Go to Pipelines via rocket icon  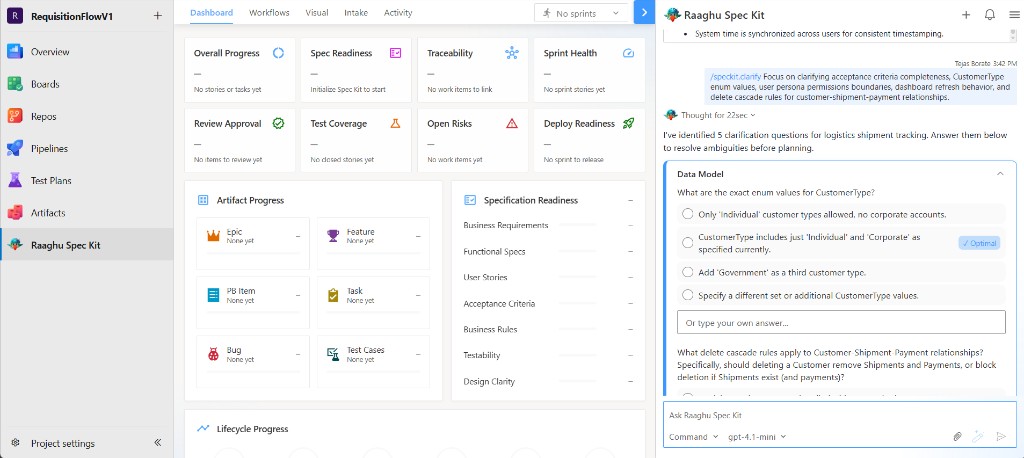pos(15,148)
